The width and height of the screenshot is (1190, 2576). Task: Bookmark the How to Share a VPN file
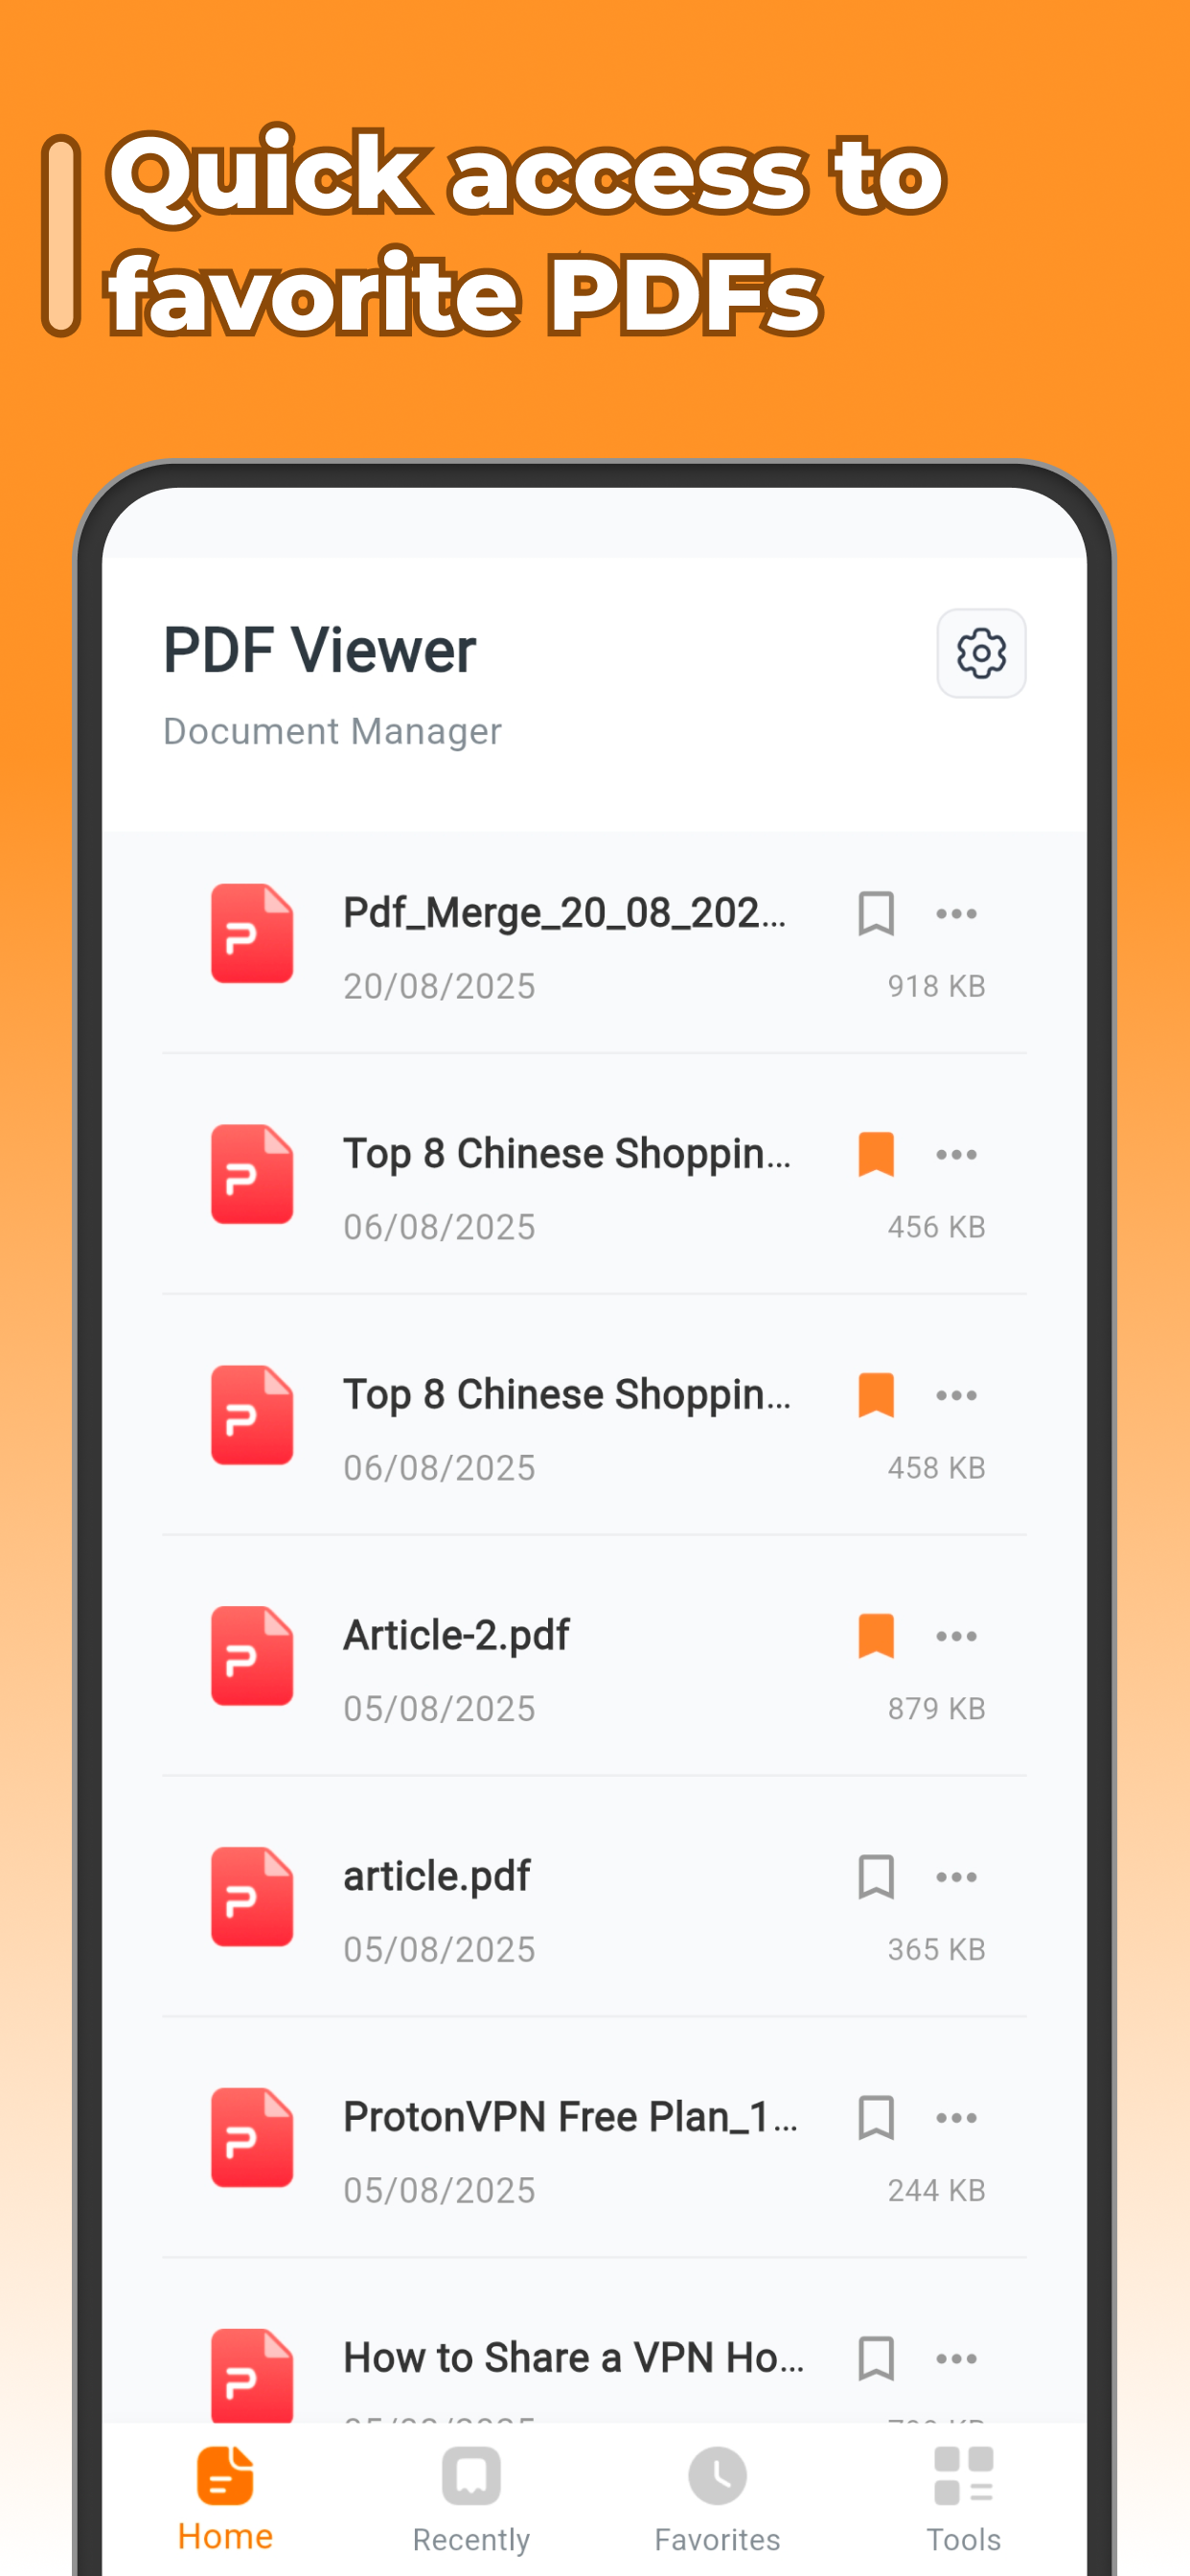[x=875, y=2358]
